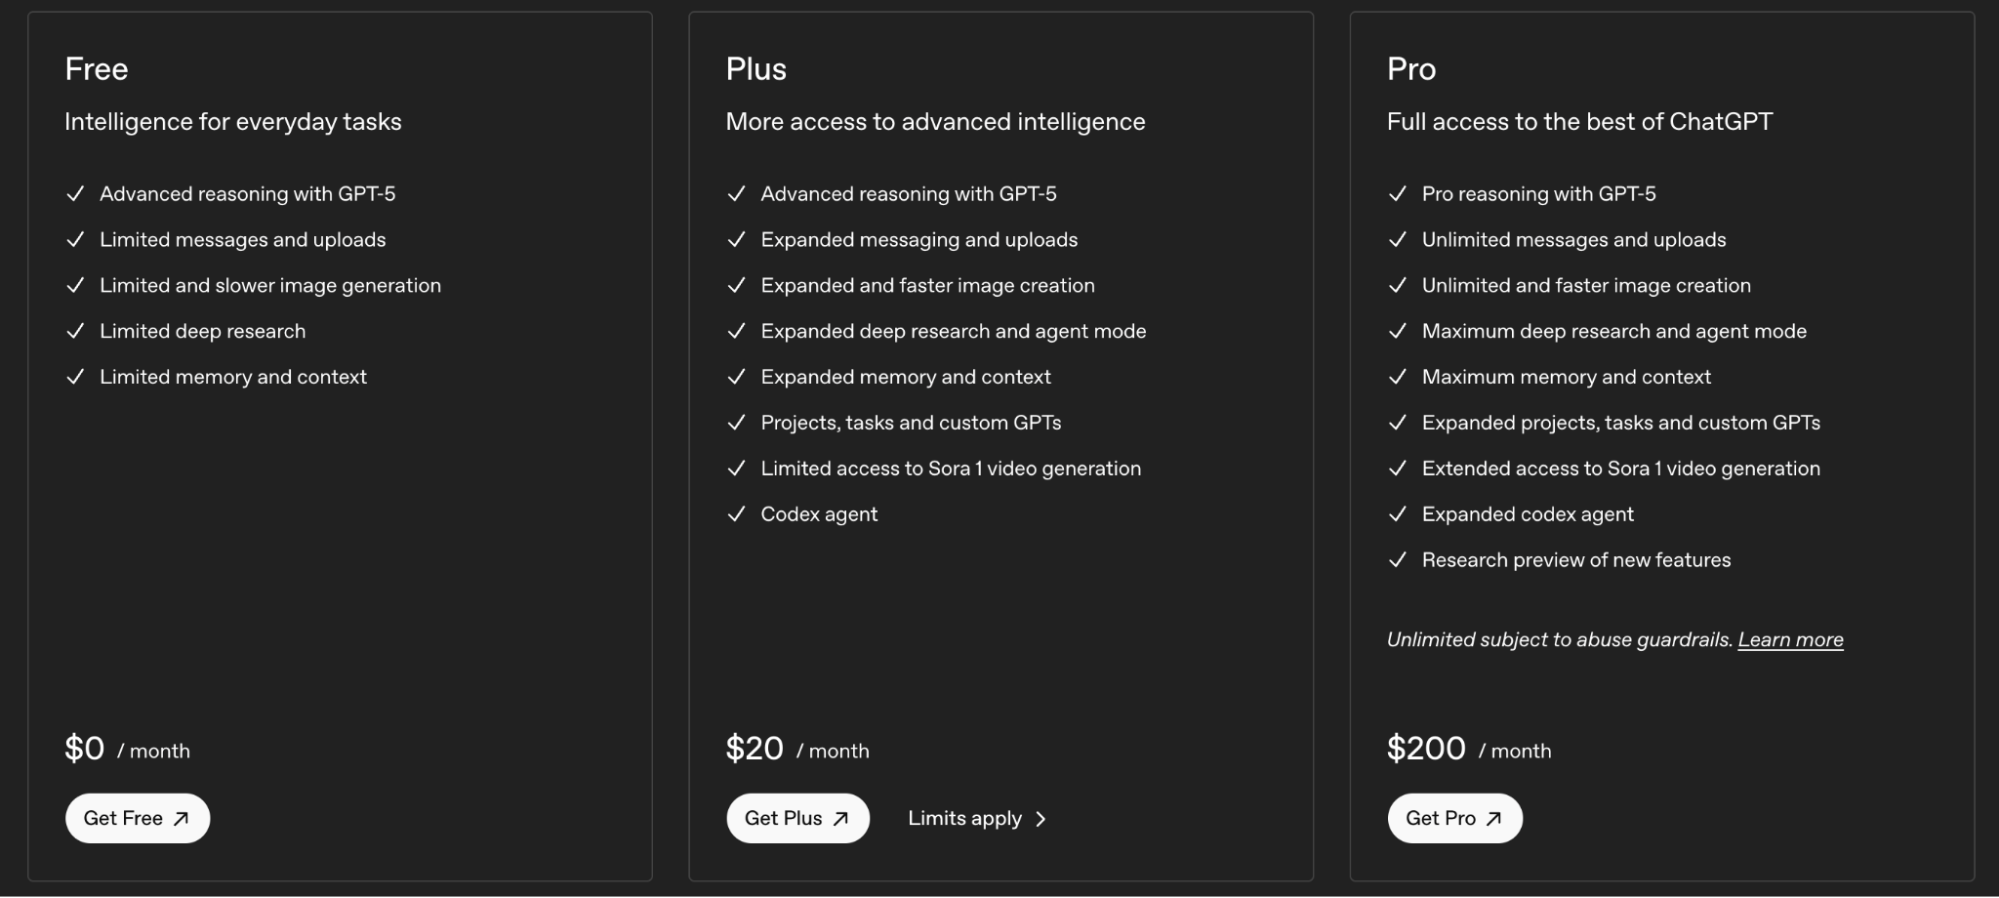This screenshot has width=1999, height=898.
Task: Click the Get Pro button
Action: (x=1454, y=818)
